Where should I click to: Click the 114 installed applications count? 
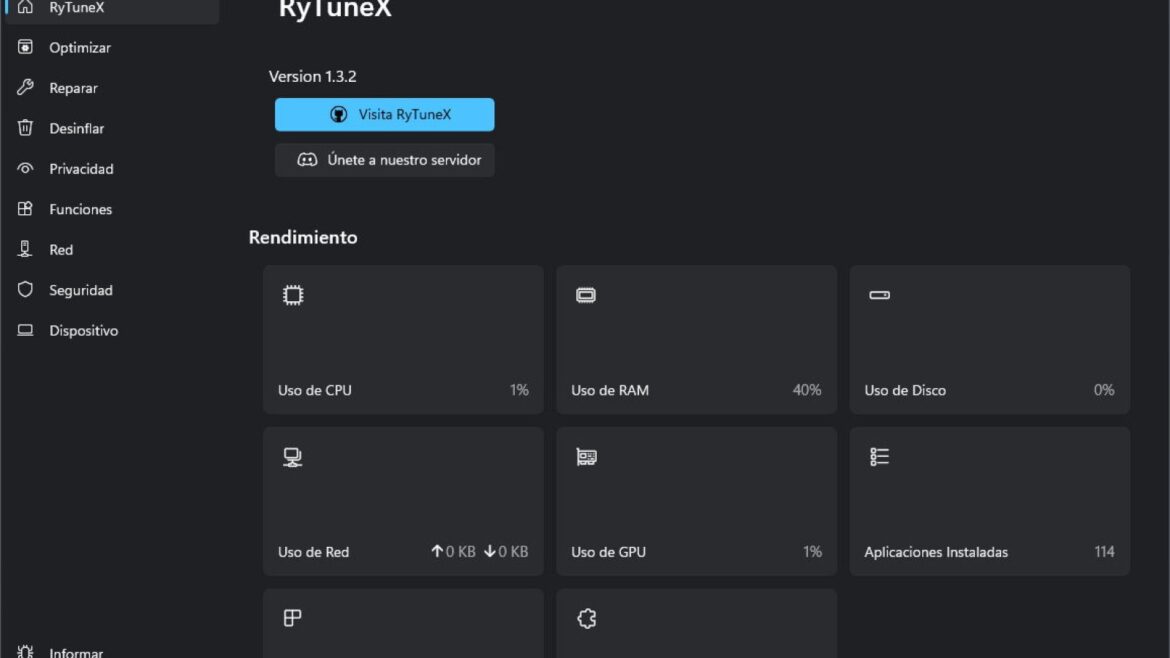point(1104,552)
